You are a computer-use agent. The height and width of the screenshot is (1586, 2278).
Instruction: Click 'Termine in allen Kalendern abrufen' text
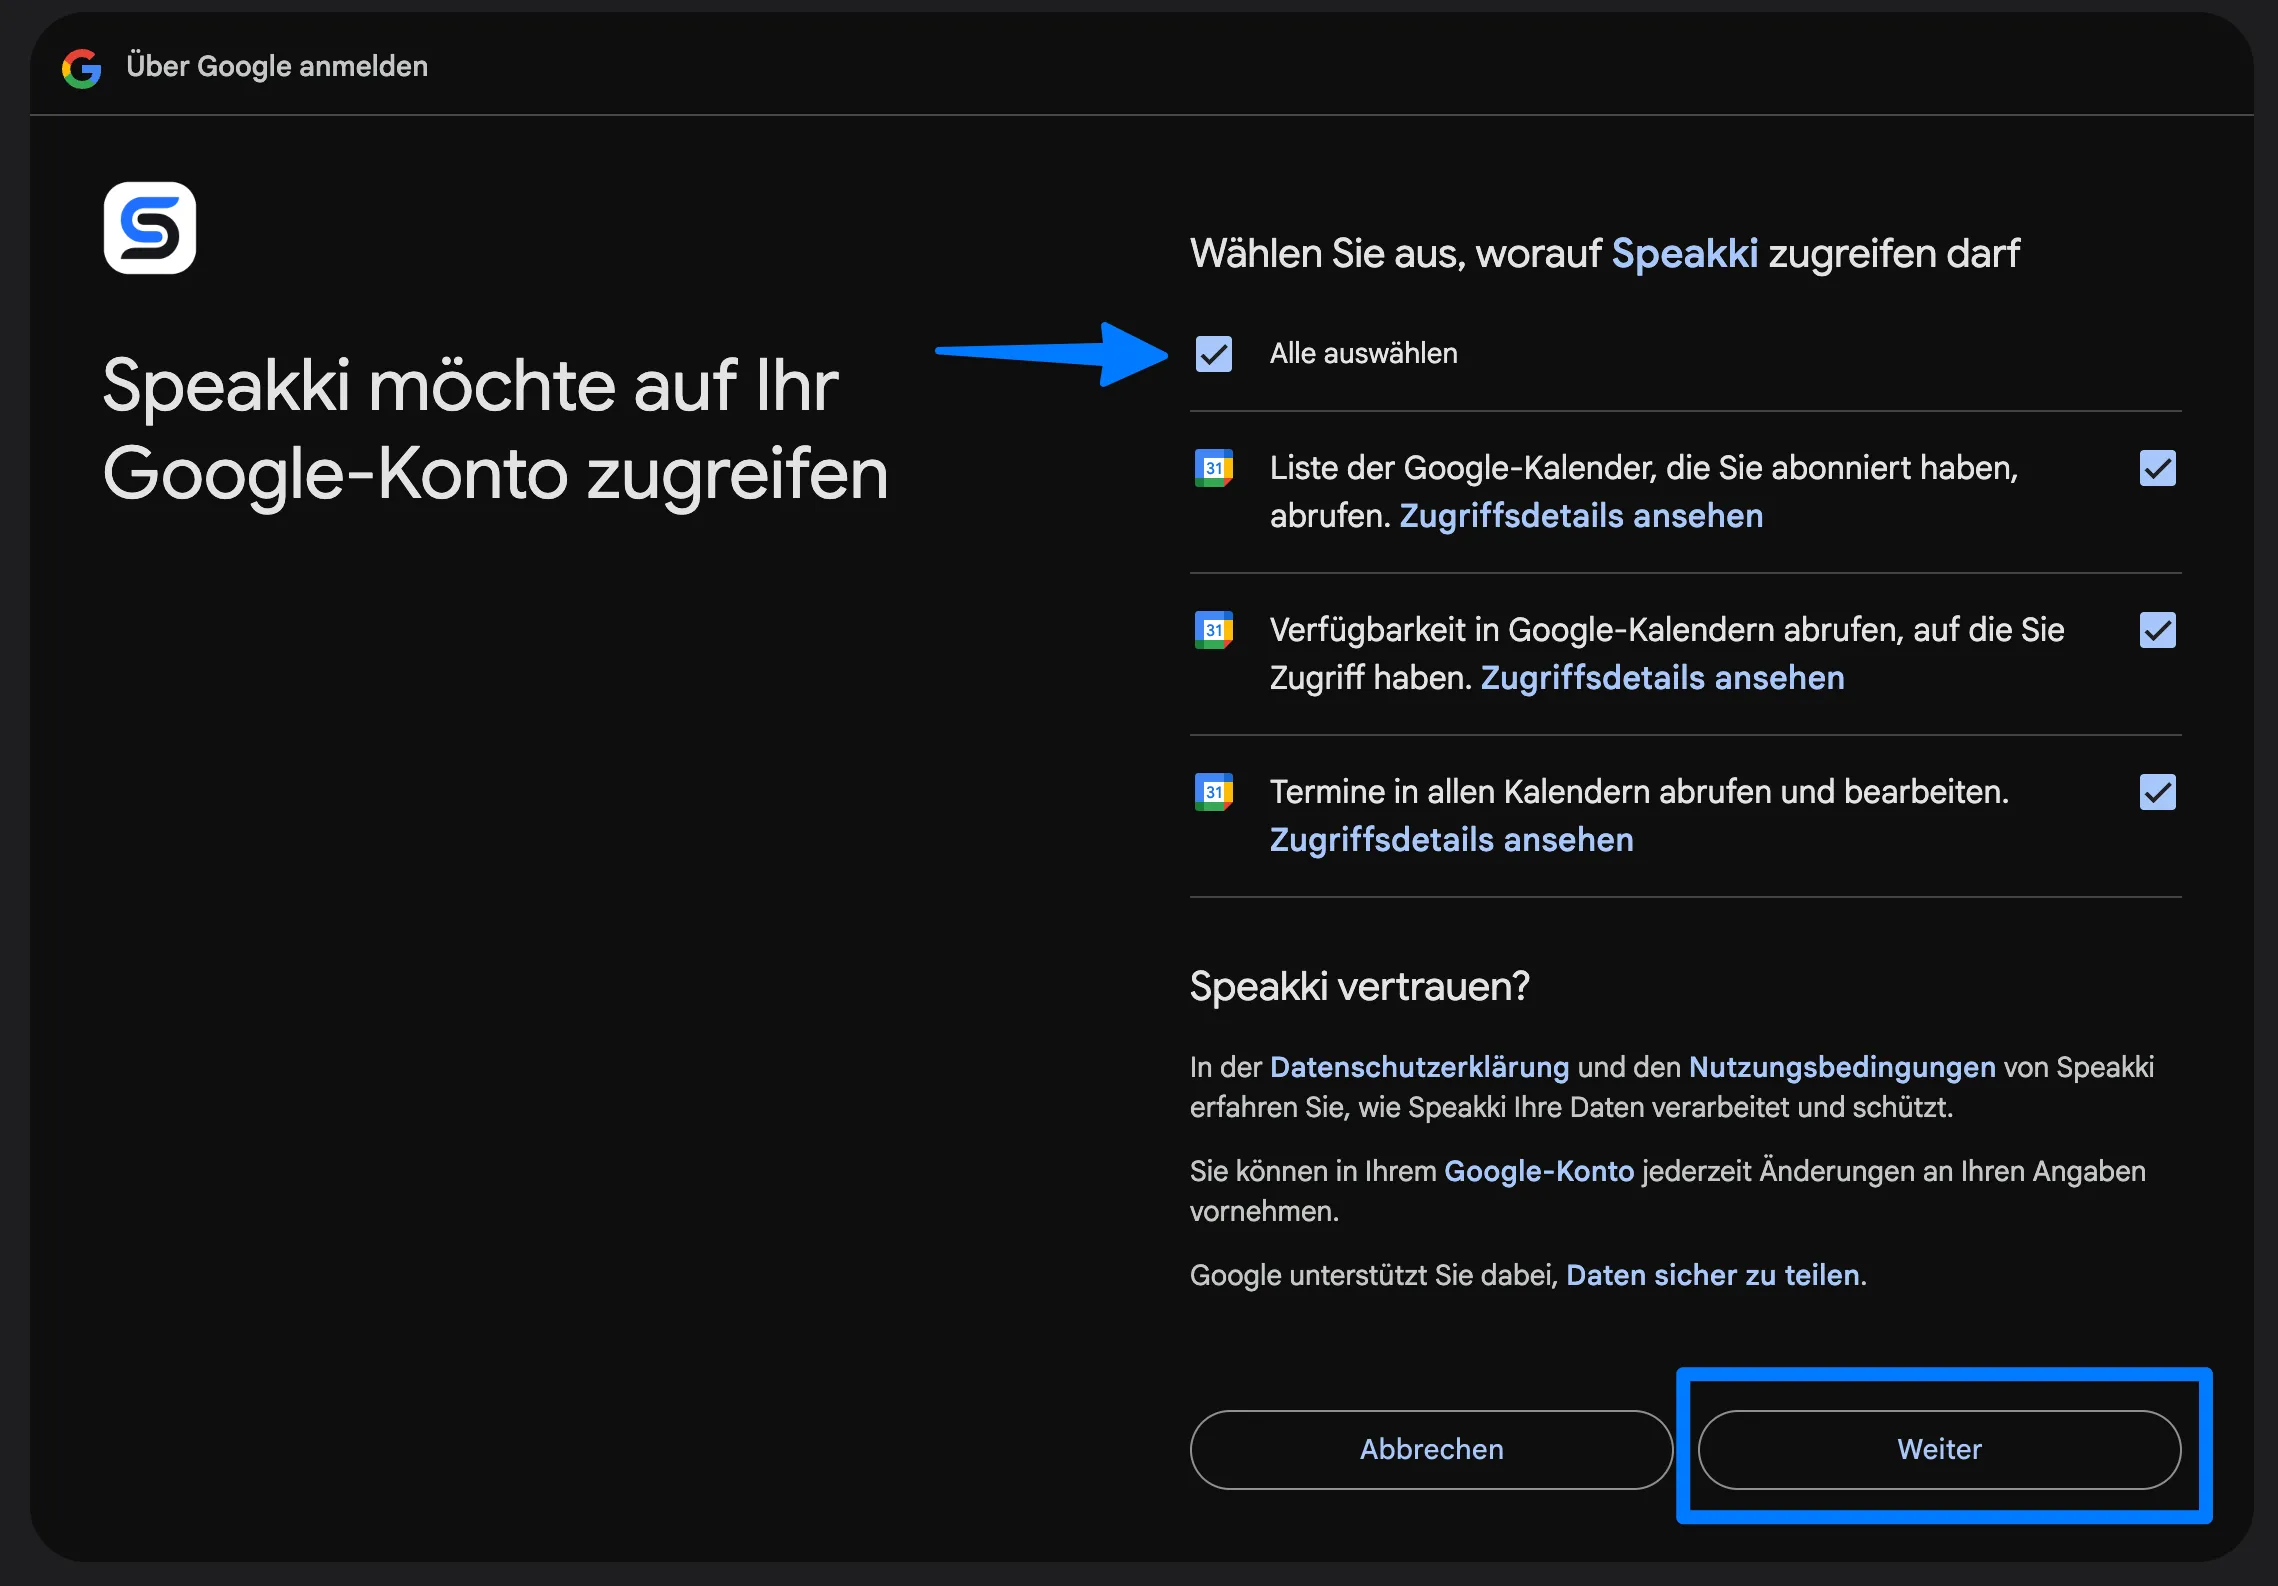pos(1639,792)
